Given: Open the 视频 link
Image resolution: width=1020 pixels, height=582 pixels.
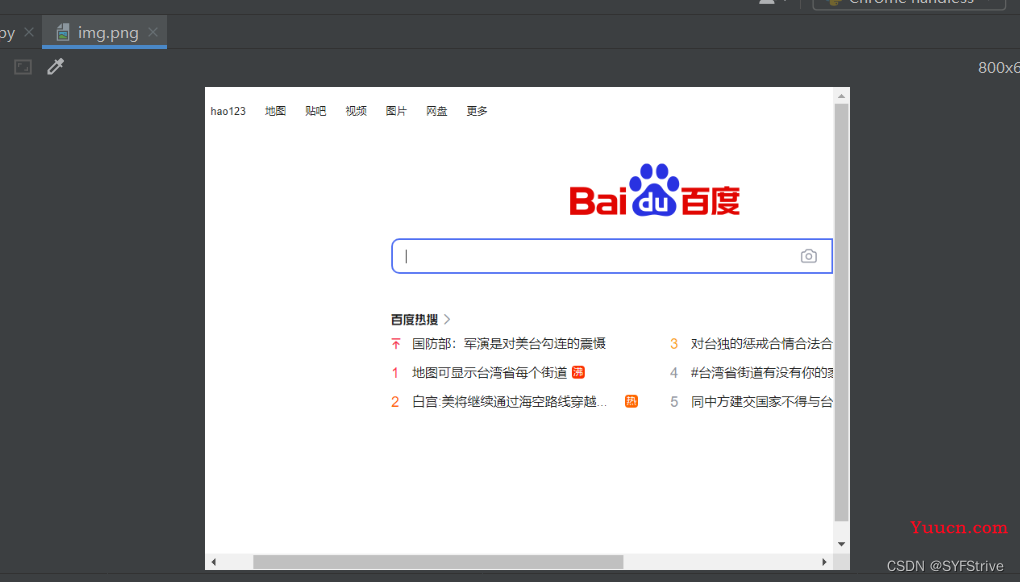Looking at the screenshot, I should pos(356,111).
